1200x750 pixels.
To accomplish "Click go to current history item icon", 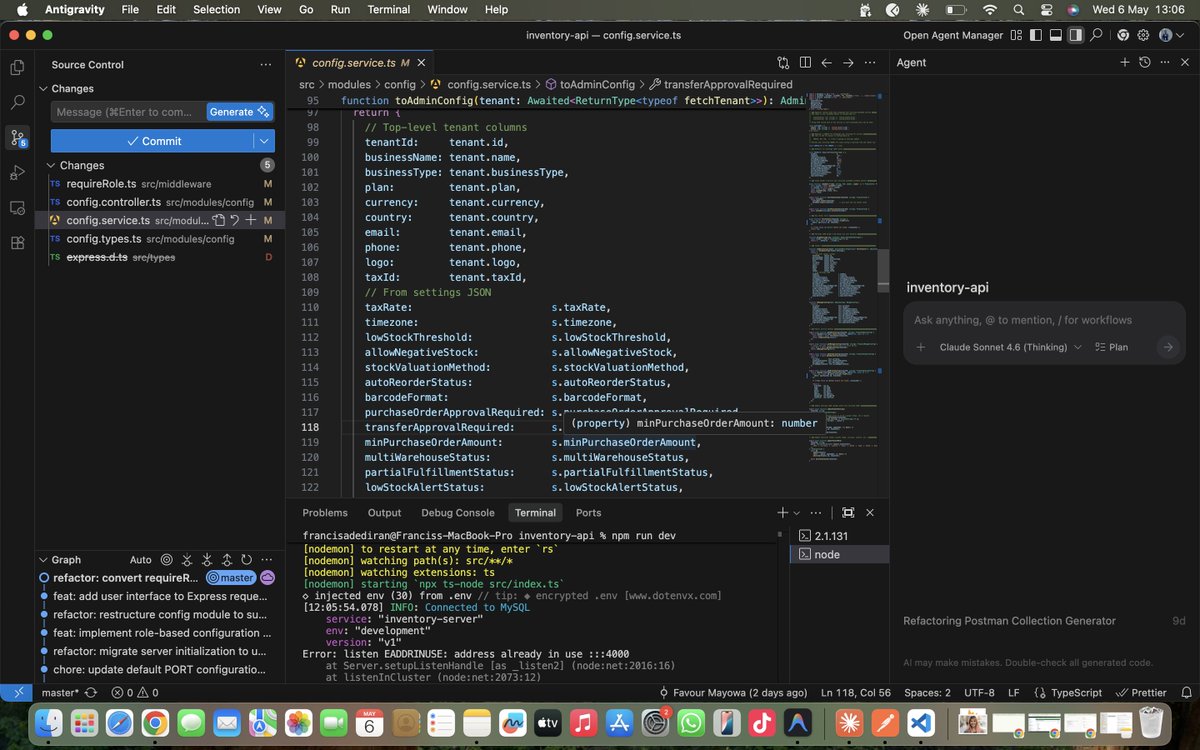I will 167,560.
